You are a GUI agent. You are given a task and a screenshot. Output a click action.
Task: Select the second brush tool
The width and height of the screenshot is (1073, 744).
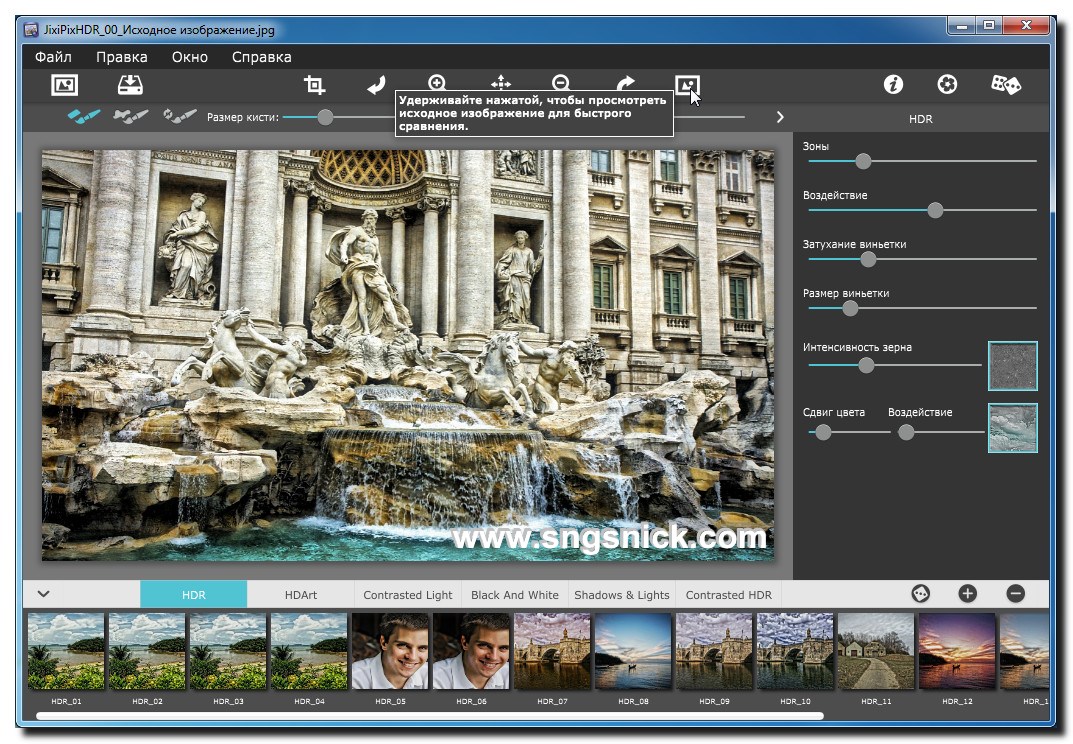point(131,116)
